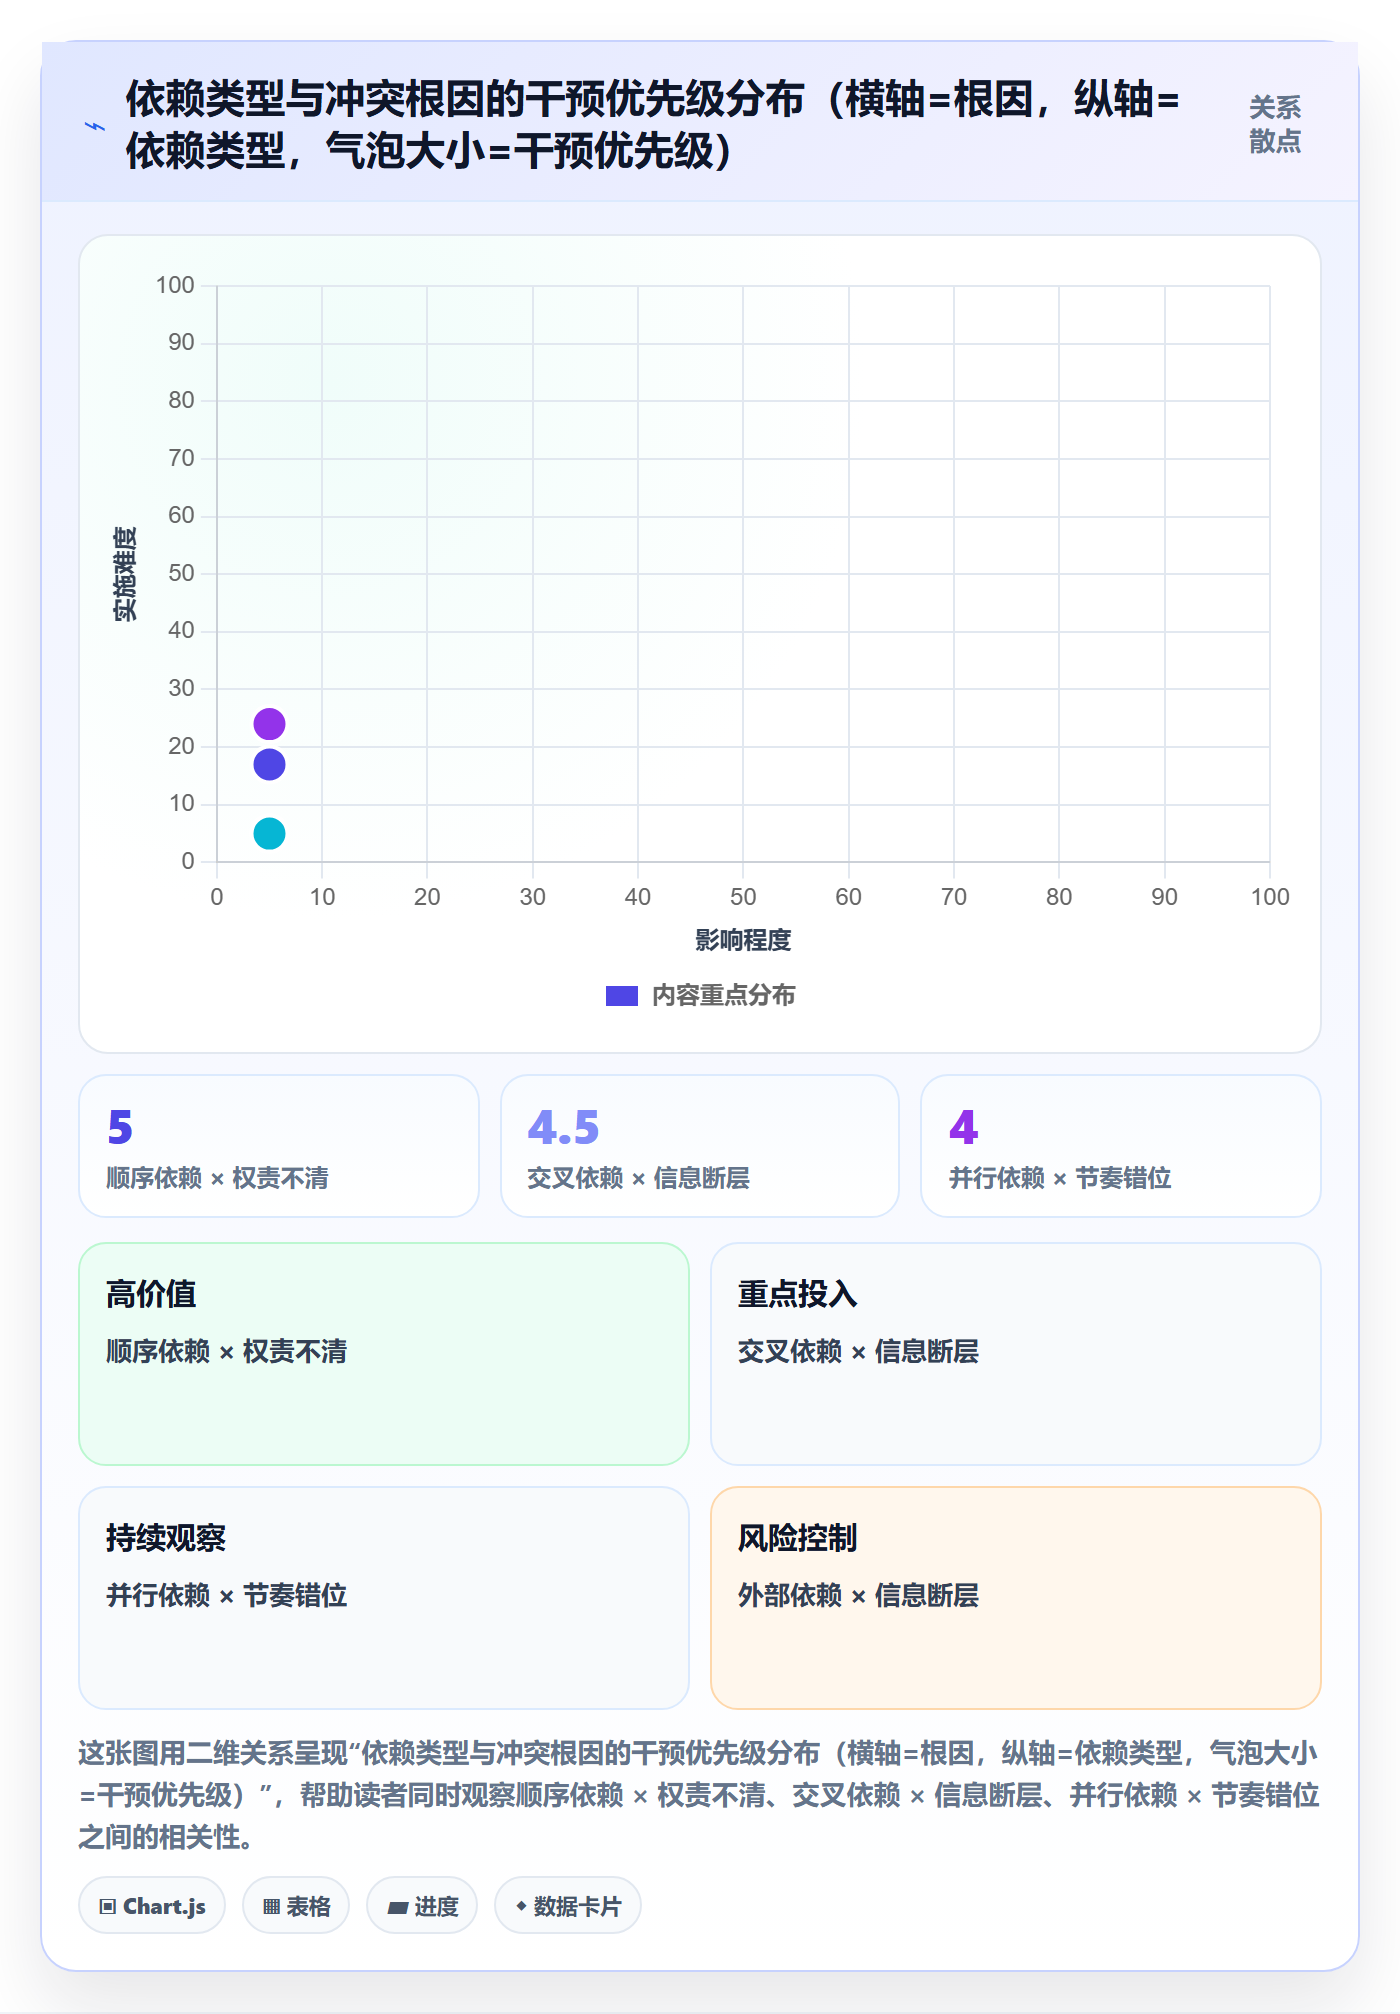
Task: Open the 持续观察 quadrant card heading
Action: pyautogui.click(x=166, y=1538)
